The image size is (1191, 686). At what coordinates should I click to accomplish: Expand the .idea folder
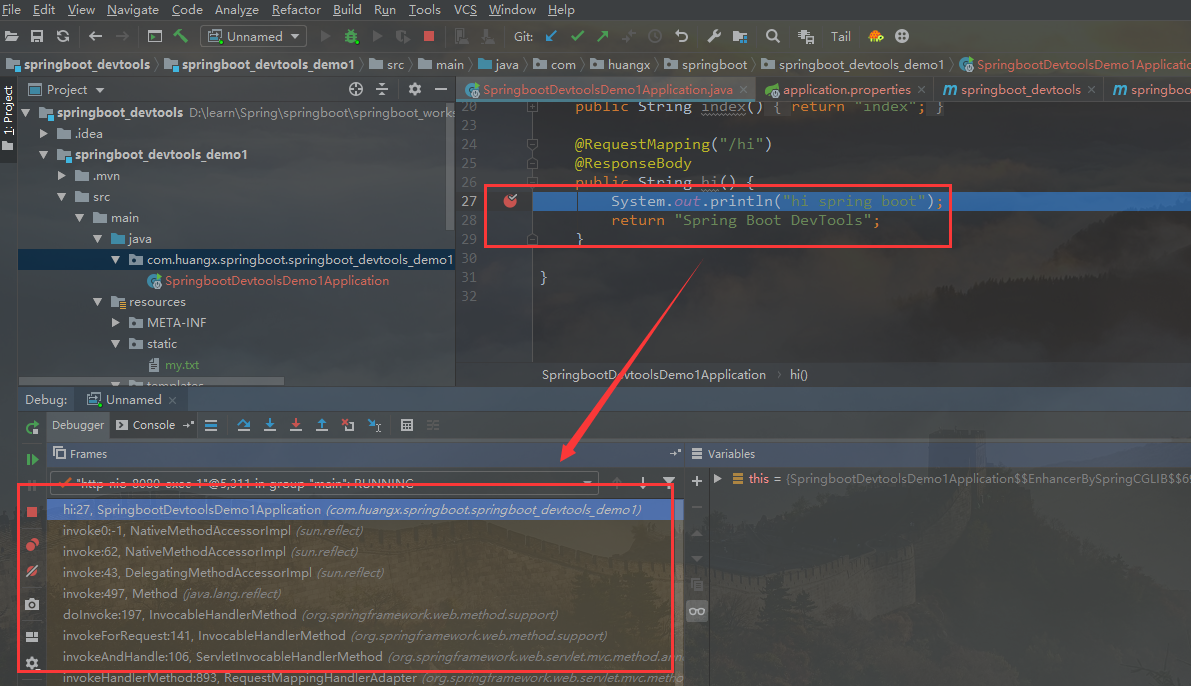coord(44,134)
